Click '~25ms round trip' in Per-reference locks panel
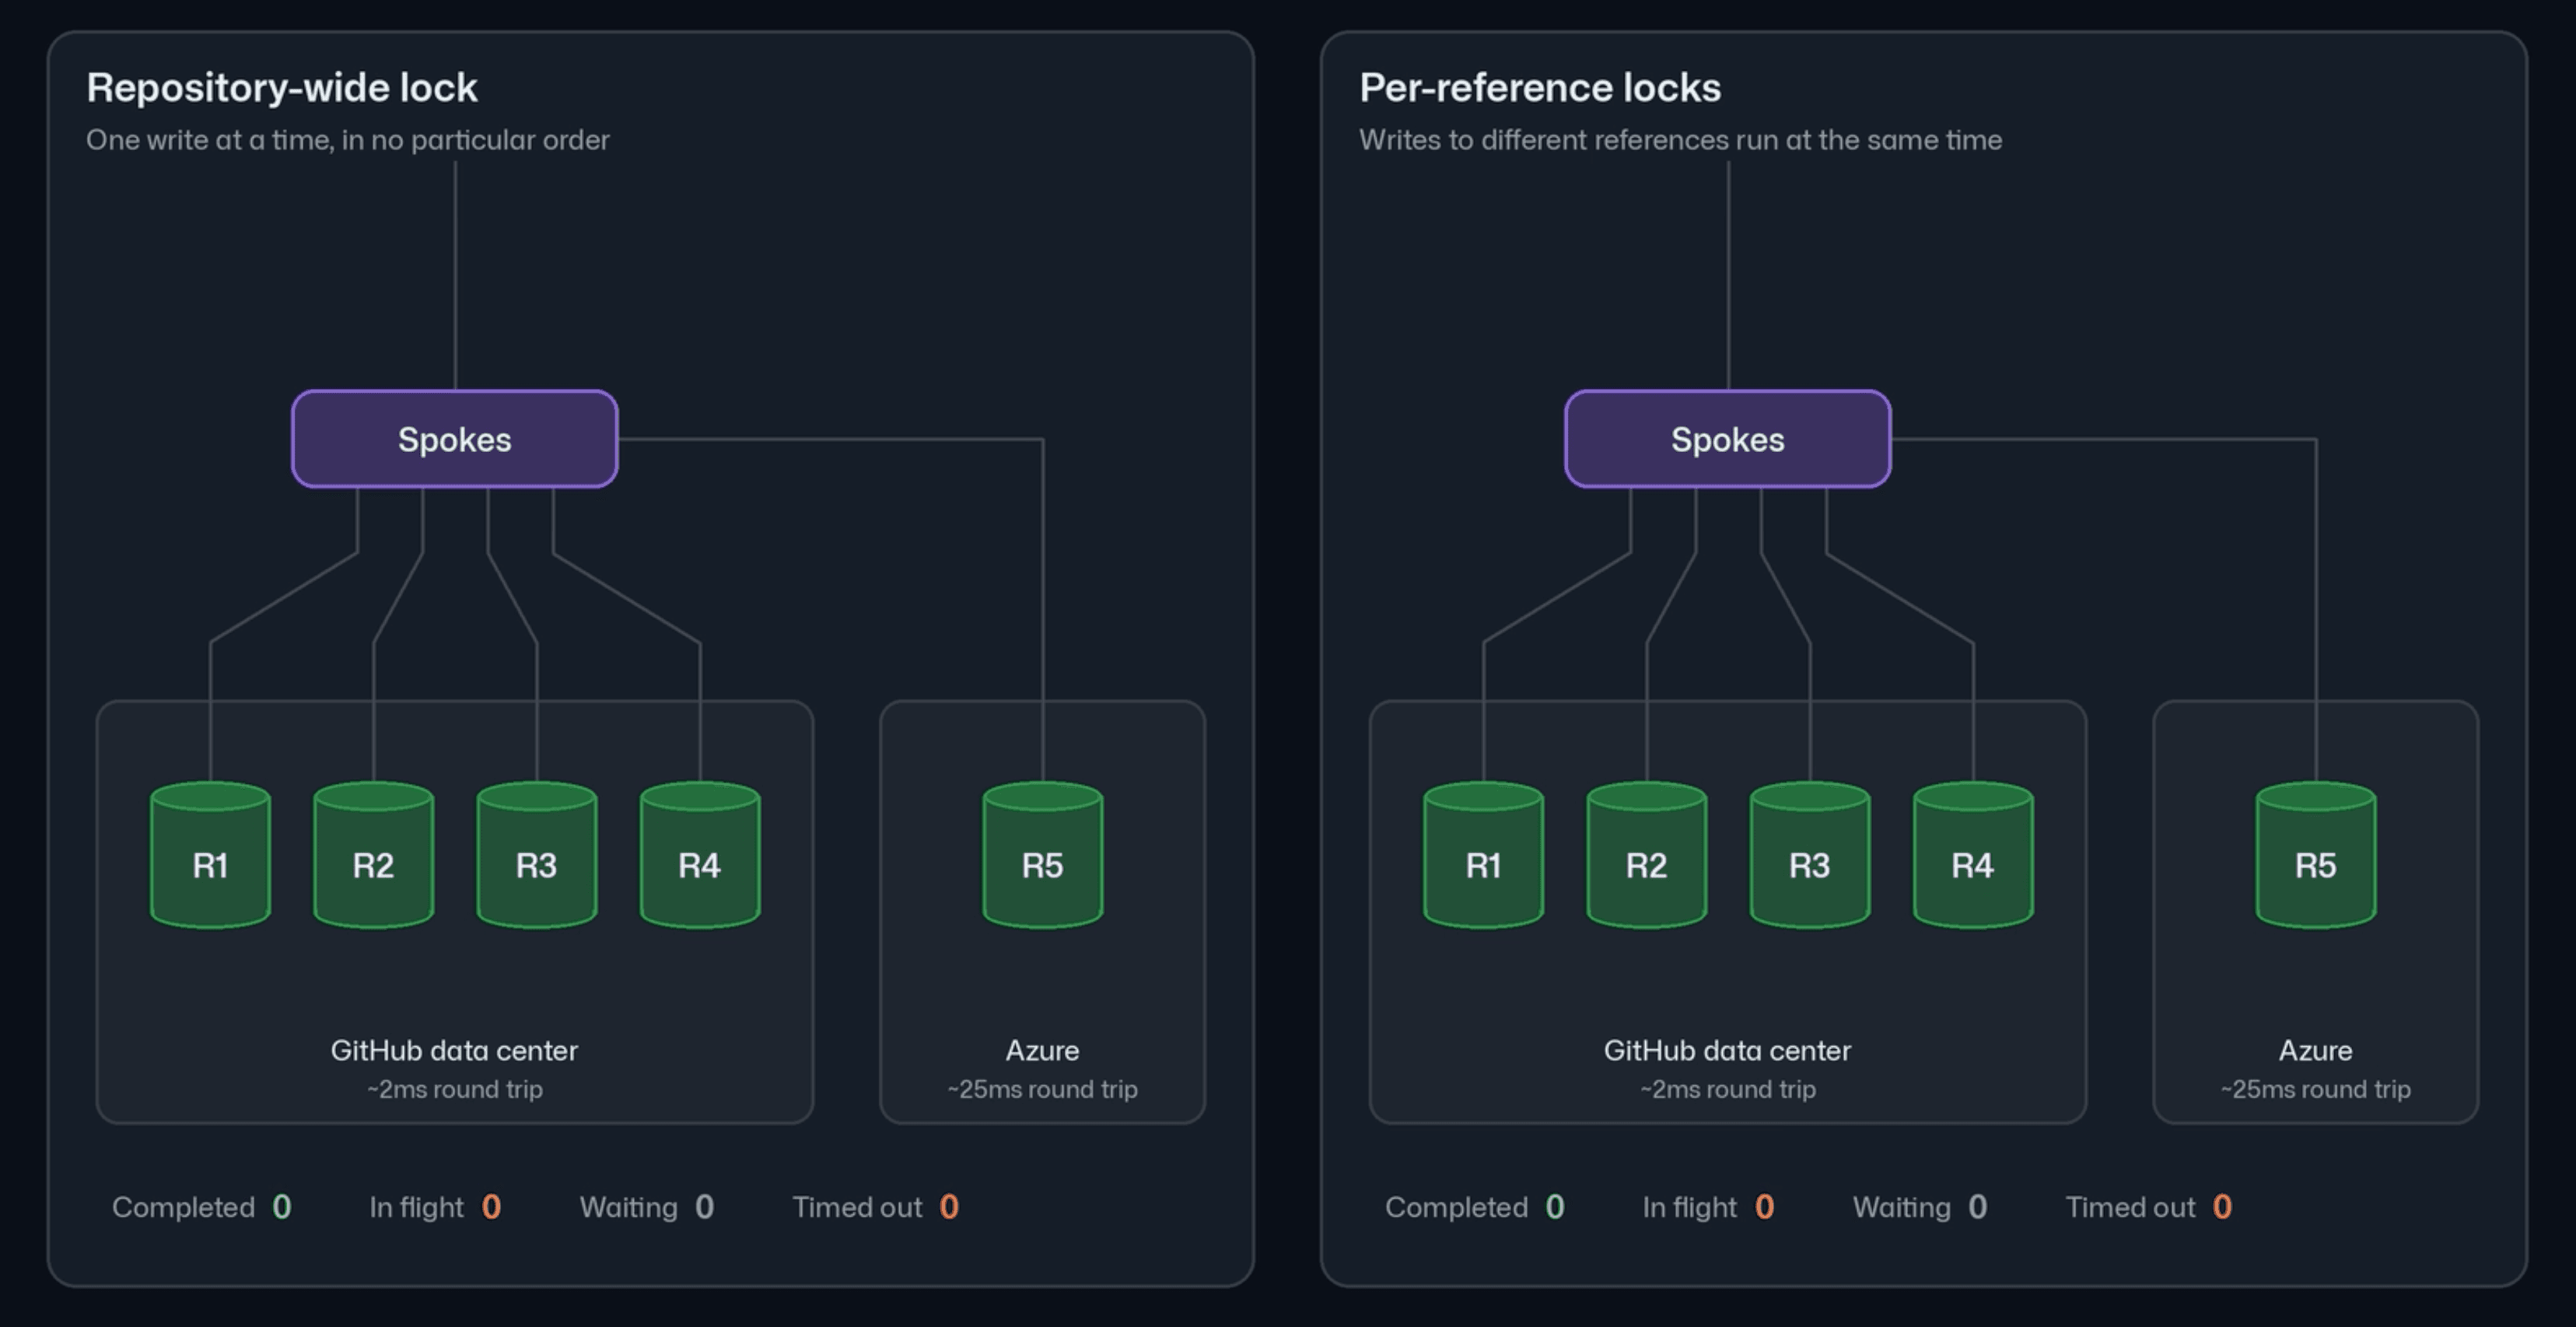The image size is (2576, 1327). (x=2315, y=1089)
